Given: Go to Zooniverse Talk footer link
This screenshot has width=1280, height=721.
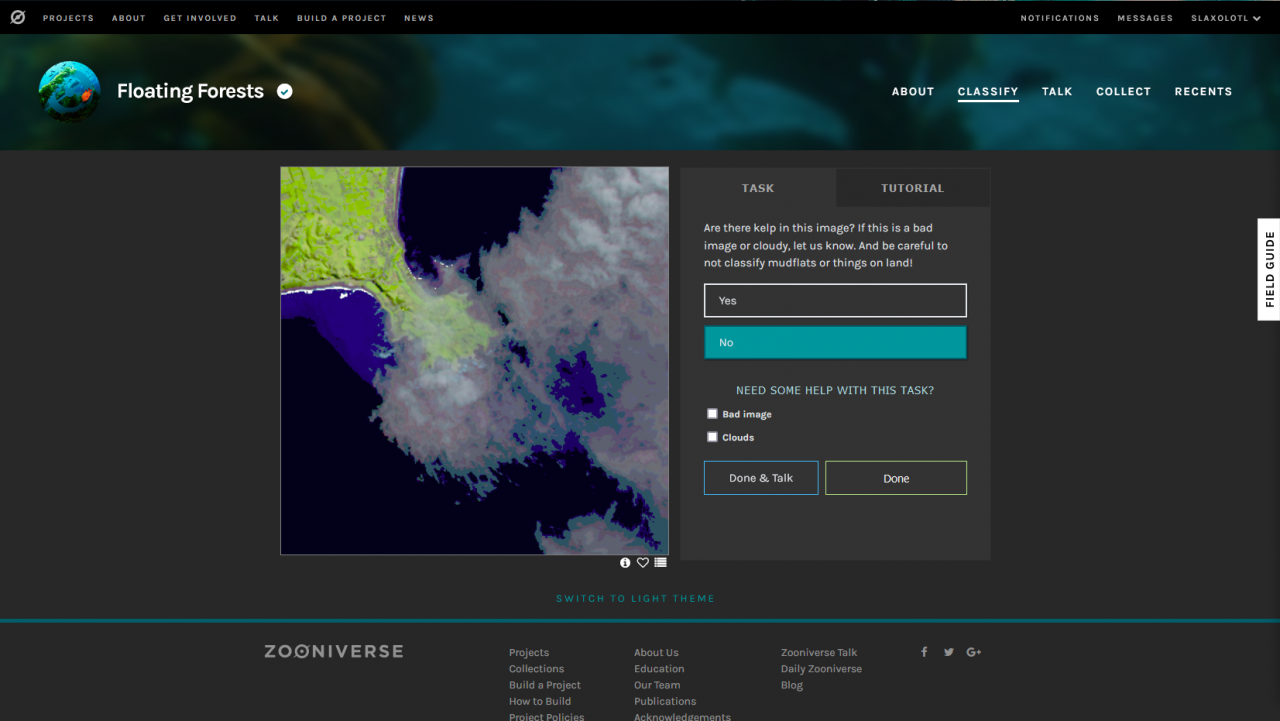Looking at the screenshot, I should 819,652.
